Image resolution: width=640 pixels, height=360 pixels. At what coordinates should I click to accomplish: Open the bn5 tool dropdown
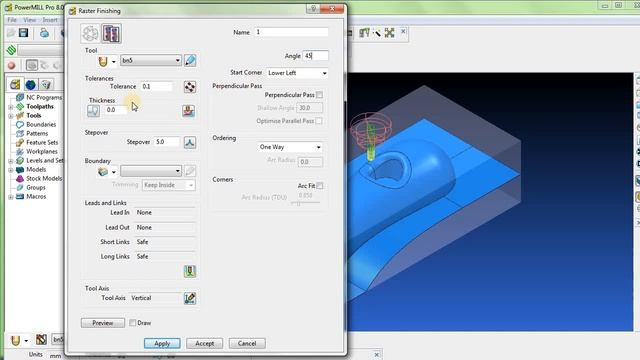click(x=151, y=60)
